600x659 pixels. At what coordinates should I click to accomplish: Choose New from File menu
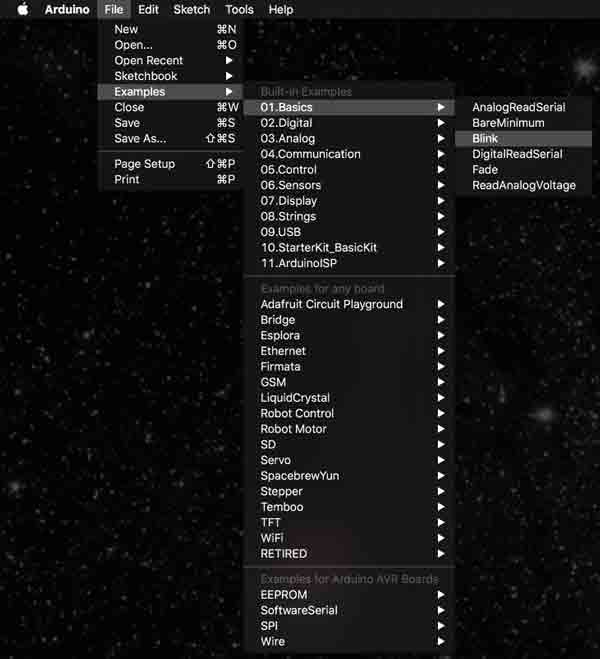coord(170,29)
